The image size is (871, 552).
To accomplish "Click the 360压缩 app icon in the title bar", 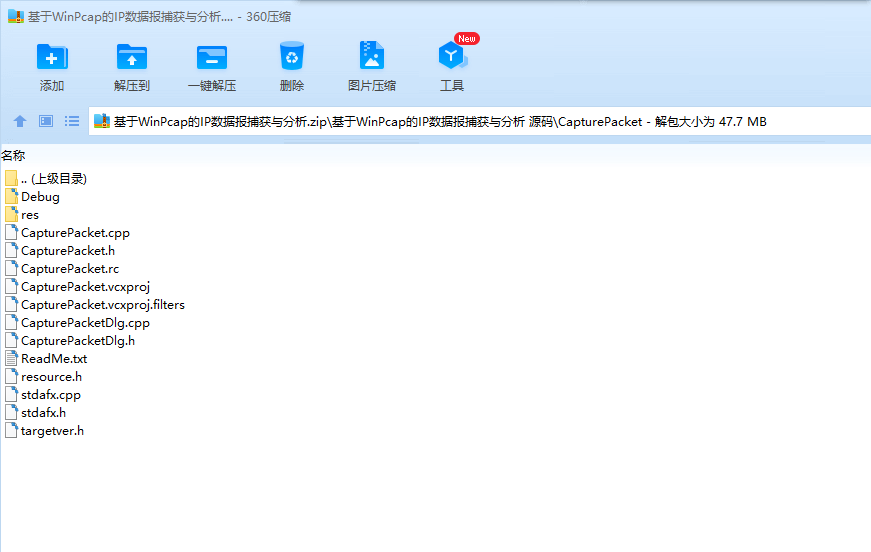I will tap(16, 17).
